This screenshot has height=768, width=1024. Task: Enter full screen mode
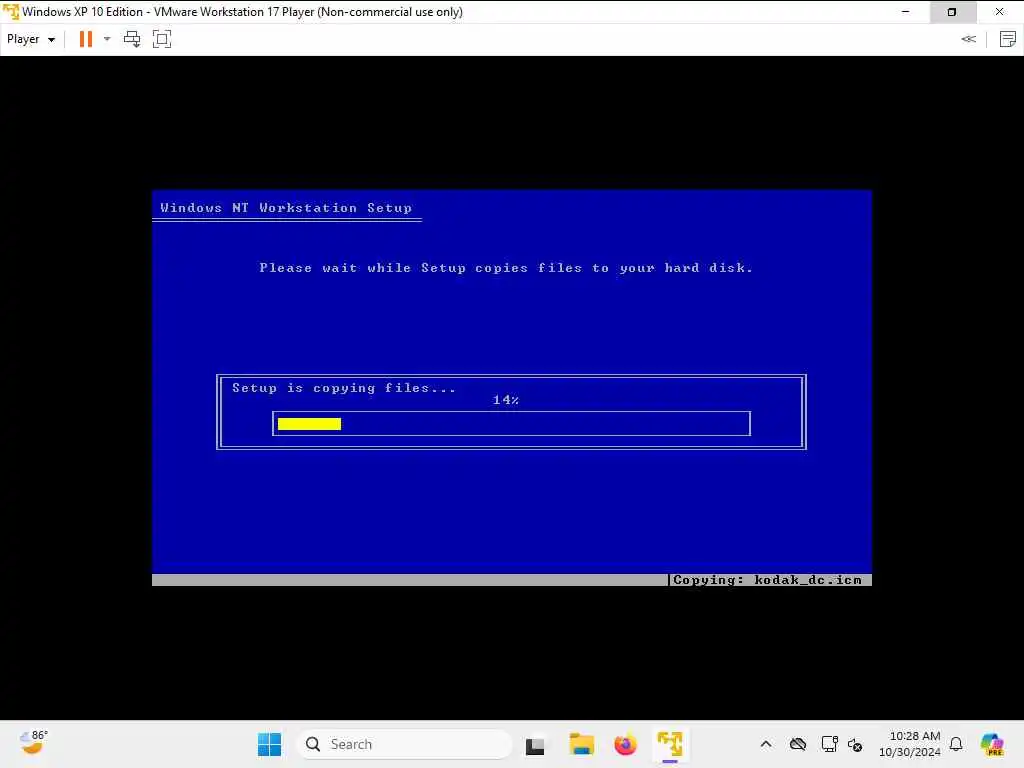(x=162, y=39)
